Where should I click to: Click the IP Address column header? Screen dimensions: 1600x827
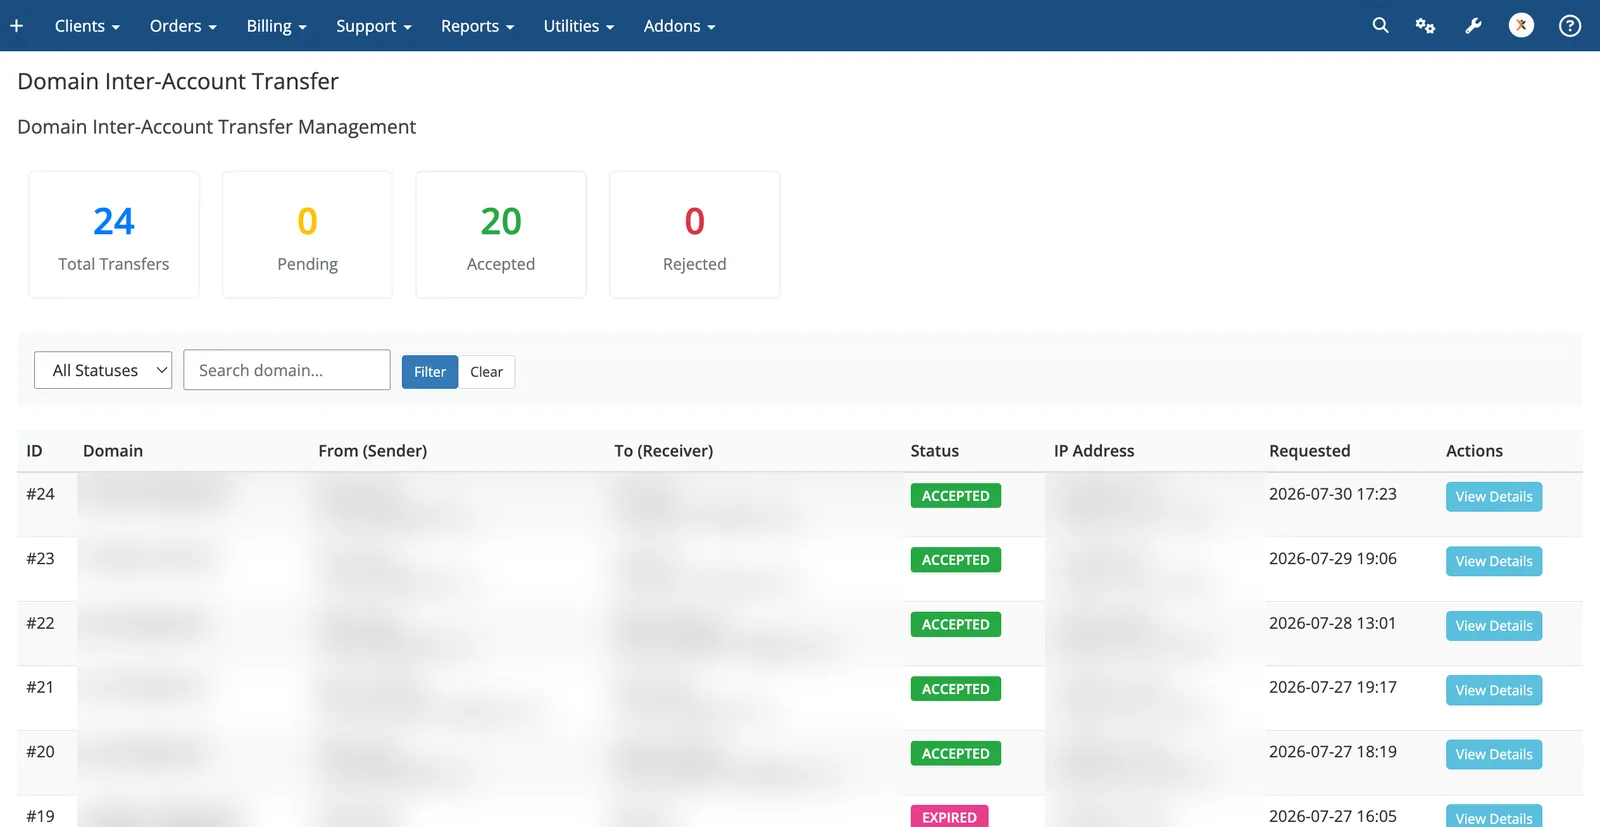pyautogui.click(x=1094, y=451)
